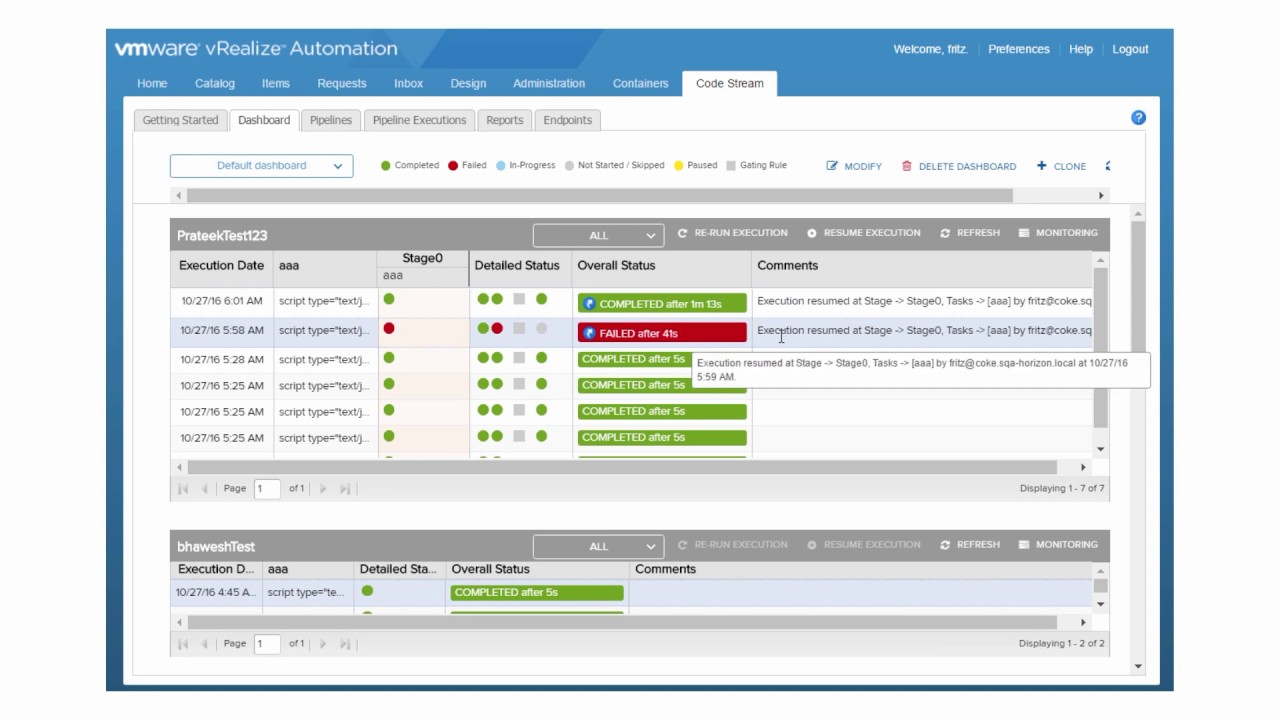The image size is (1280, 720).
Task: Open the ALL filter dropdown in bhaweshTest
Action: [x=598, y=546]
